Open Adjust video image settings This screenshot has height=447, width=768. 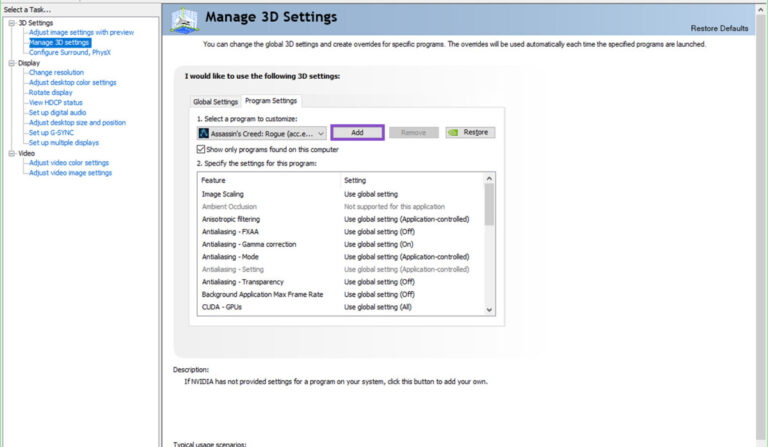coord(71,173)
